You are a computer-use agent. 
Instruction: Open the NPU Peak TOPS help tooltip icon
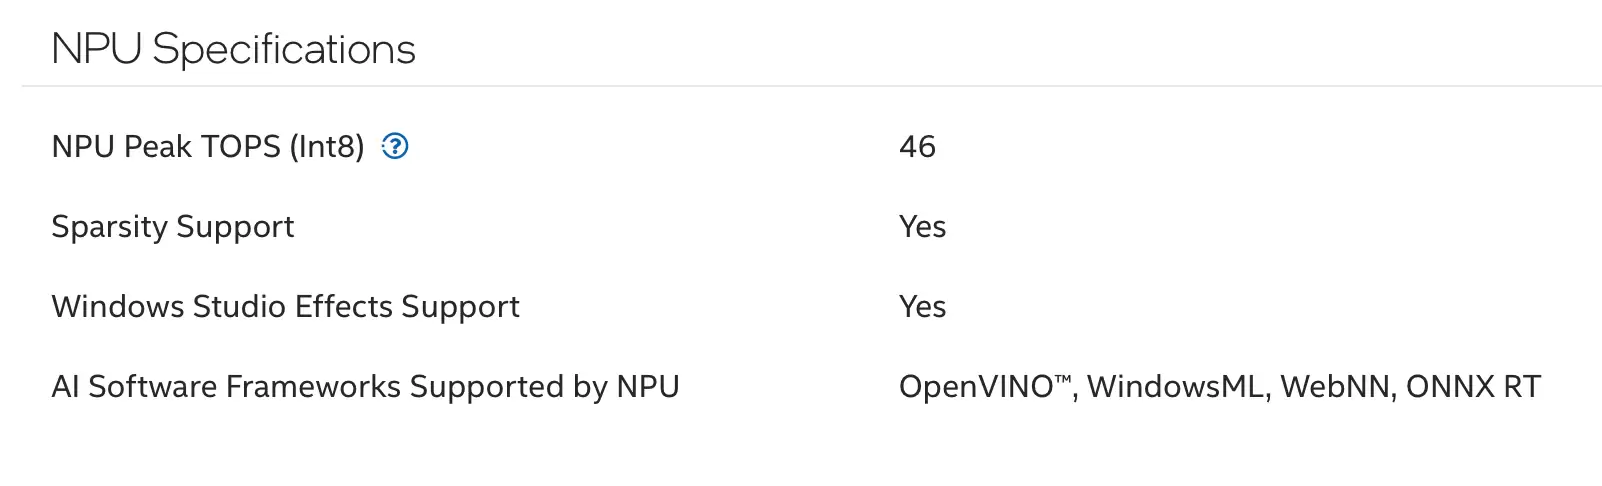[x=395, y=147]
